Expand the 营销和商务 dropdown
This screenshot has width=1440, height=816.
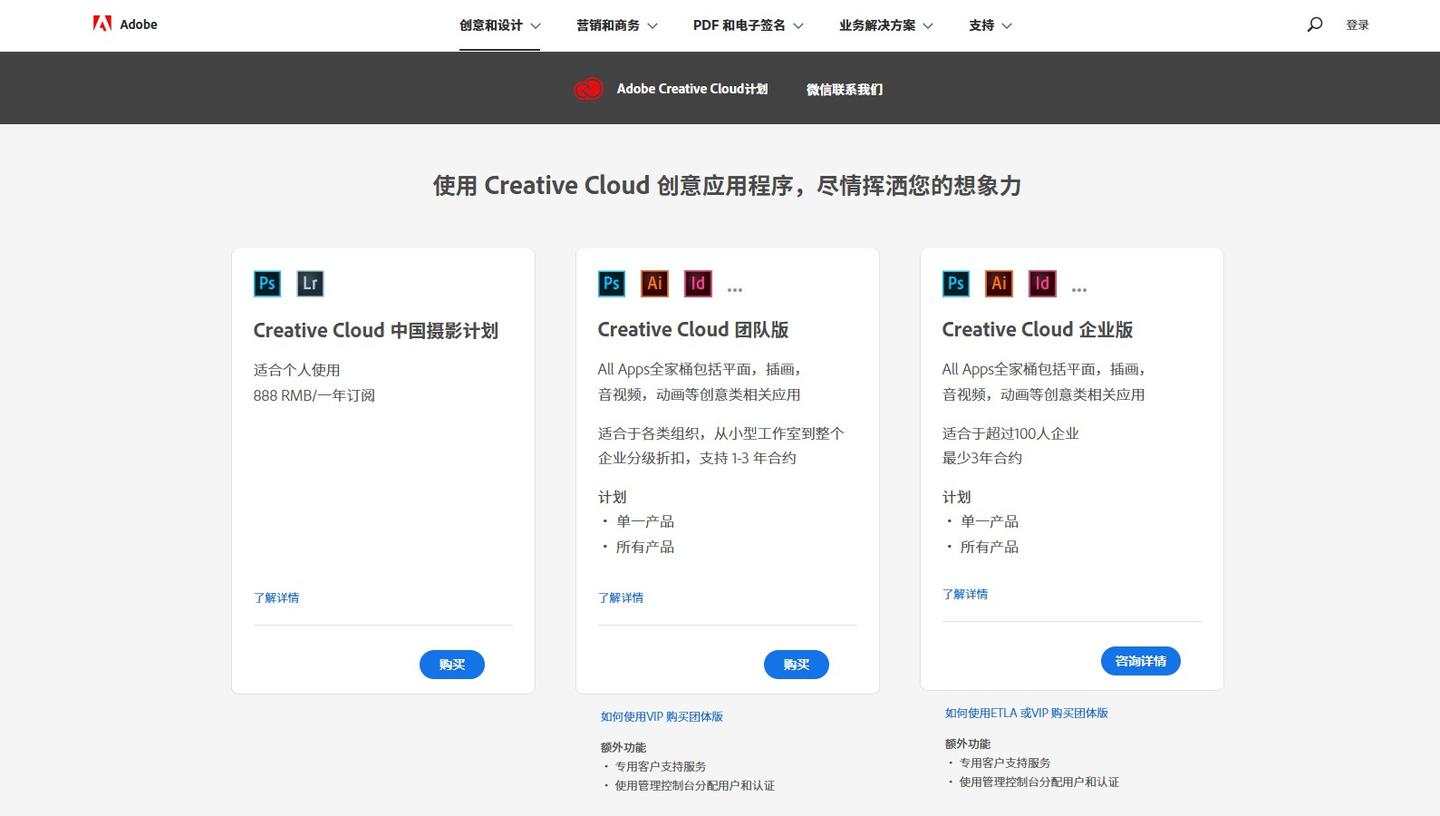pyautogui.click(x=616, y=25)
